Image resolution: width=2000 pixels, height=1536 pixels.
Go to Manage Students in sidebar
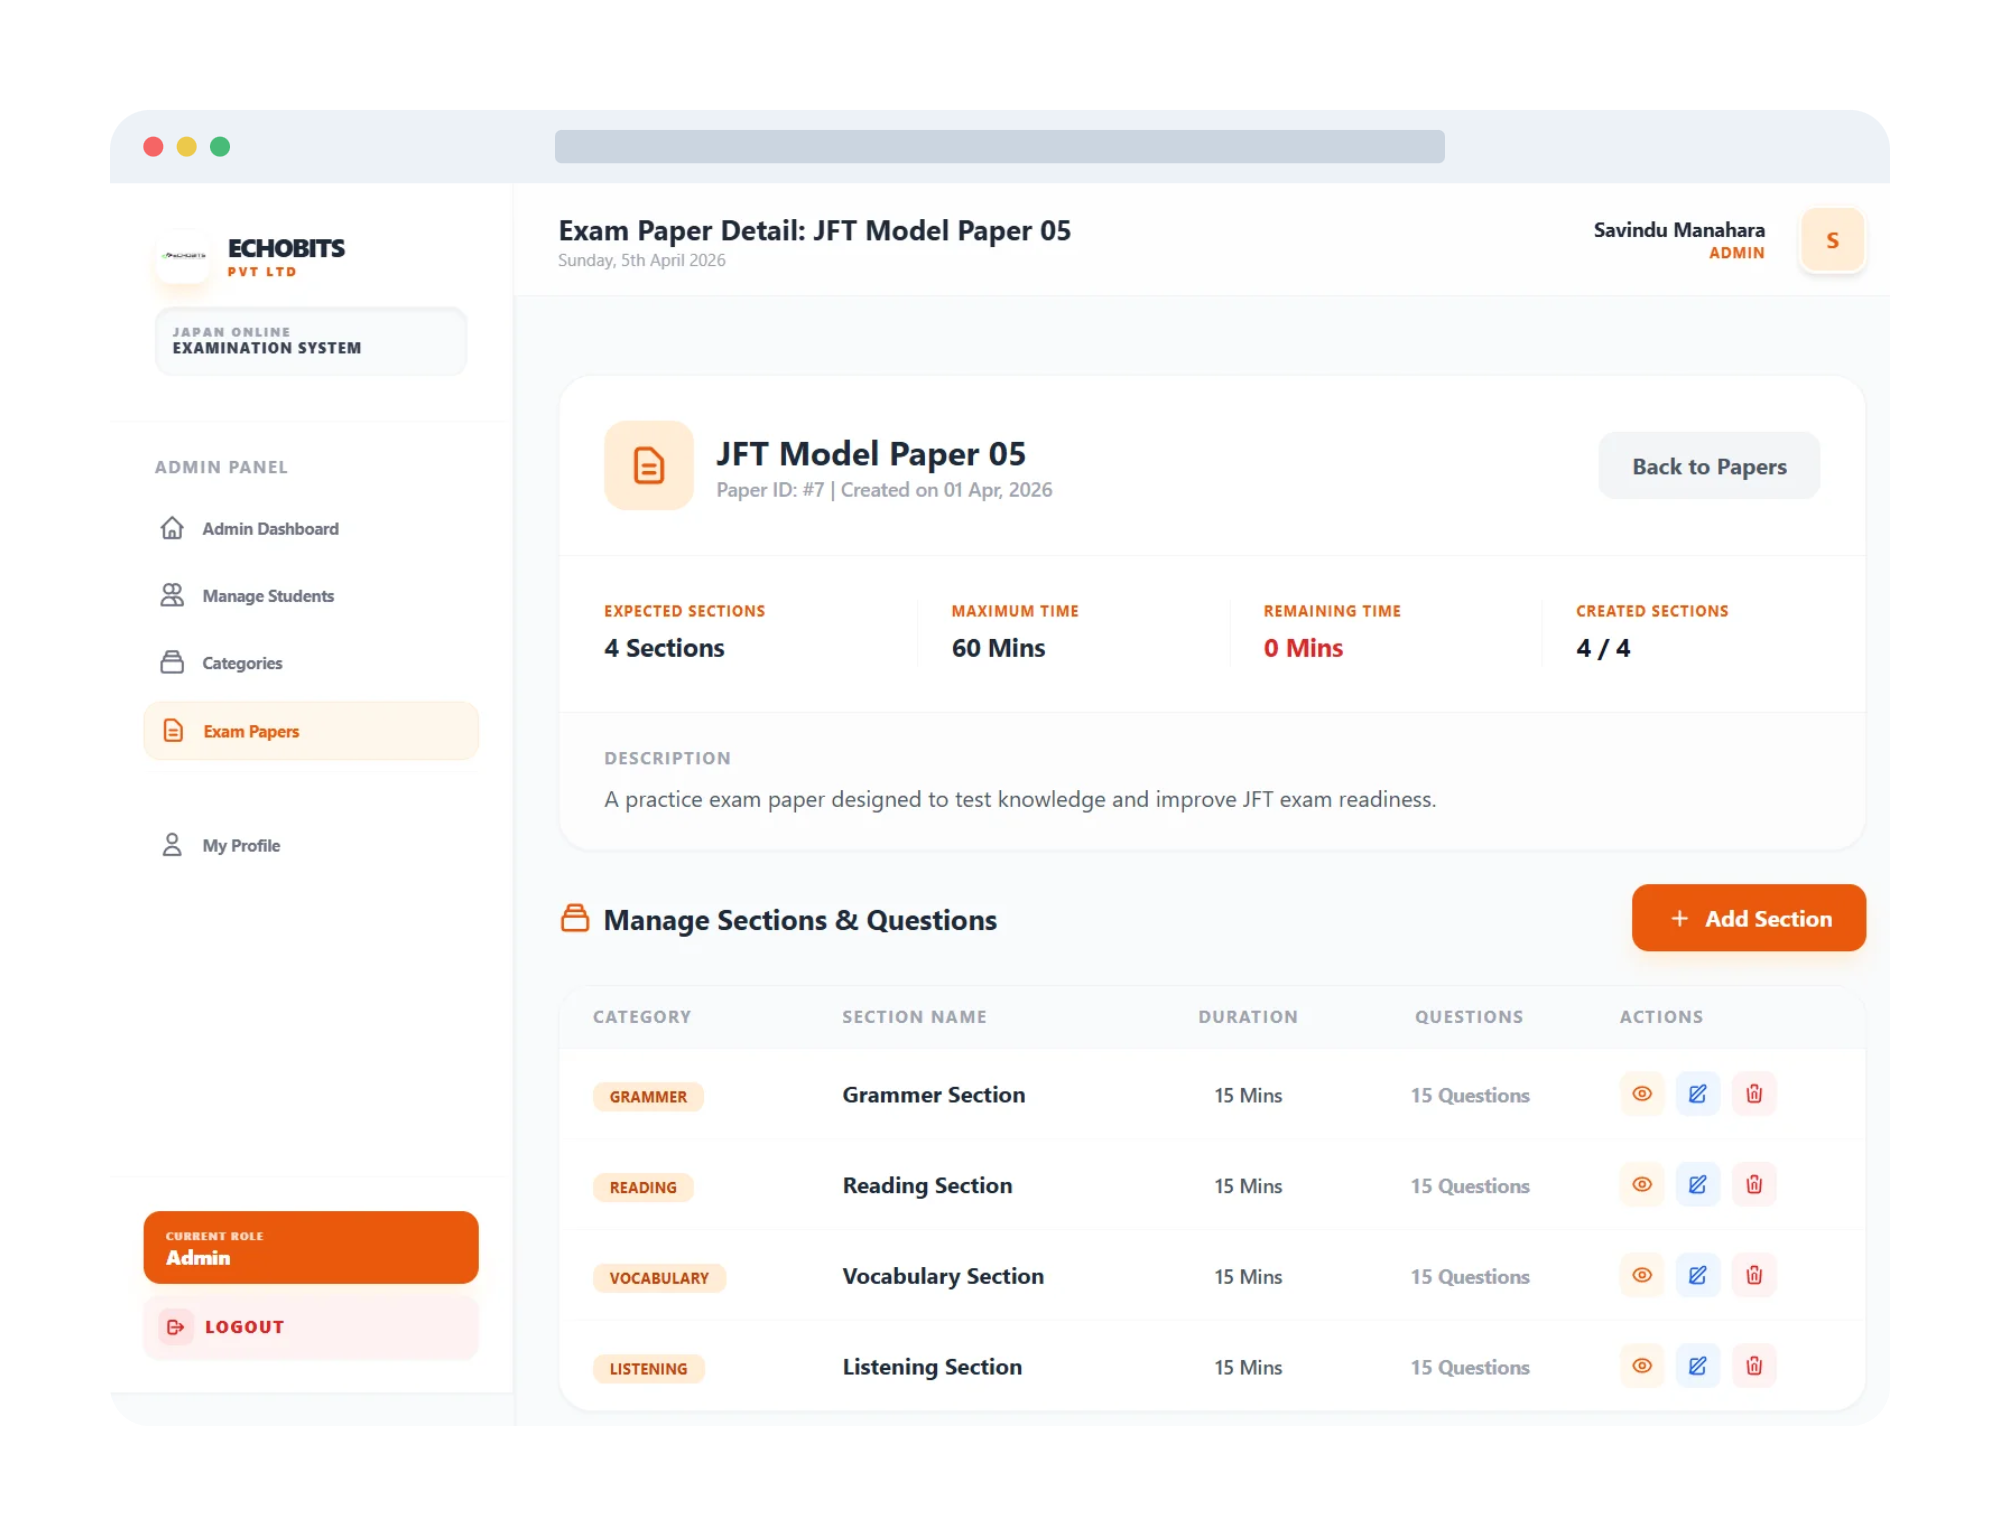click(268, 596)
